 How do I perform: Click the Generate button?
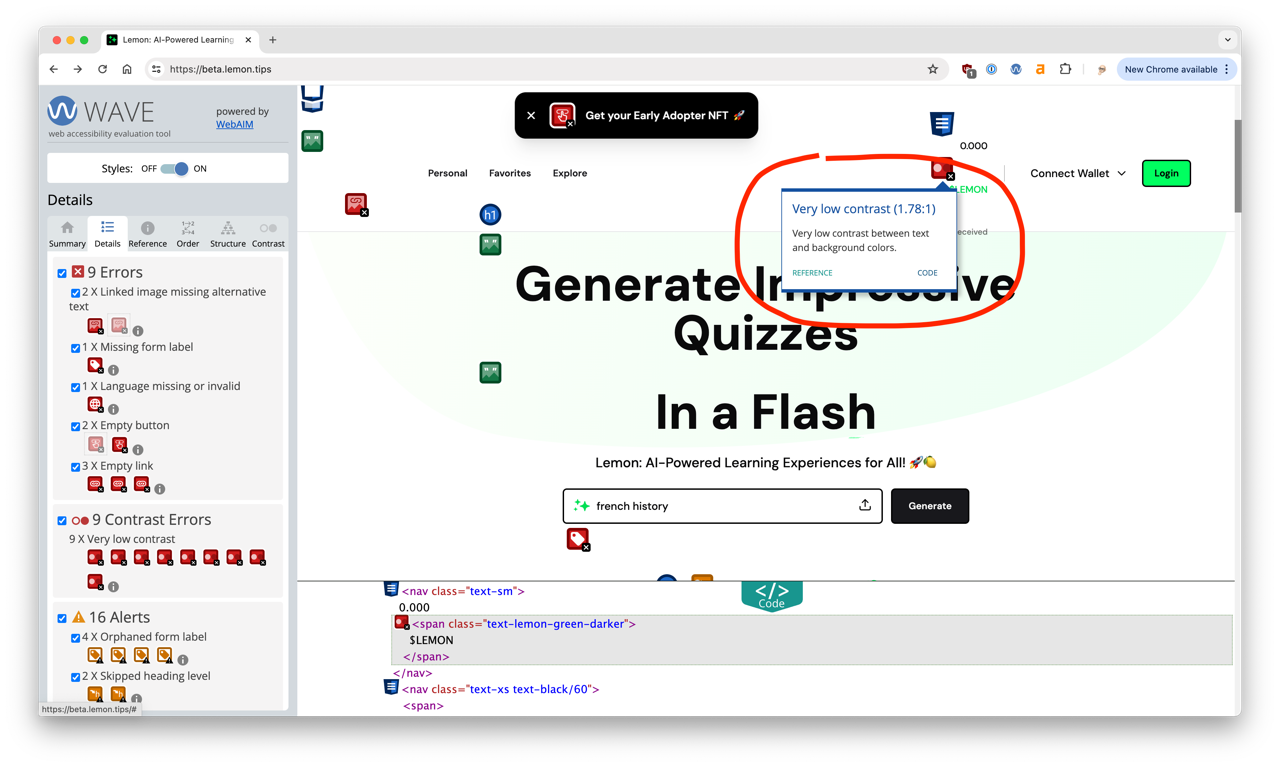930,506
